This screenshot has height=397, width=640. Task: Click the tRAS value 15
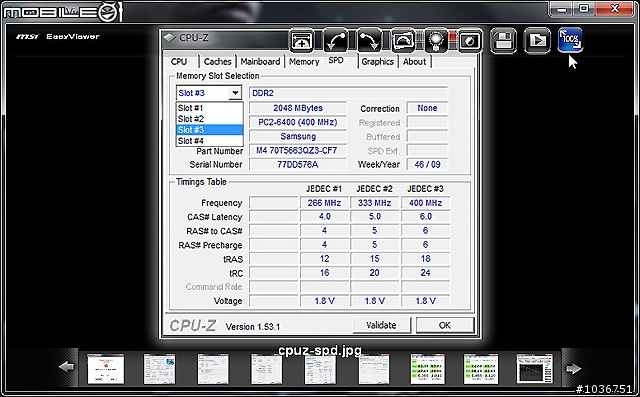click(374, 259)
